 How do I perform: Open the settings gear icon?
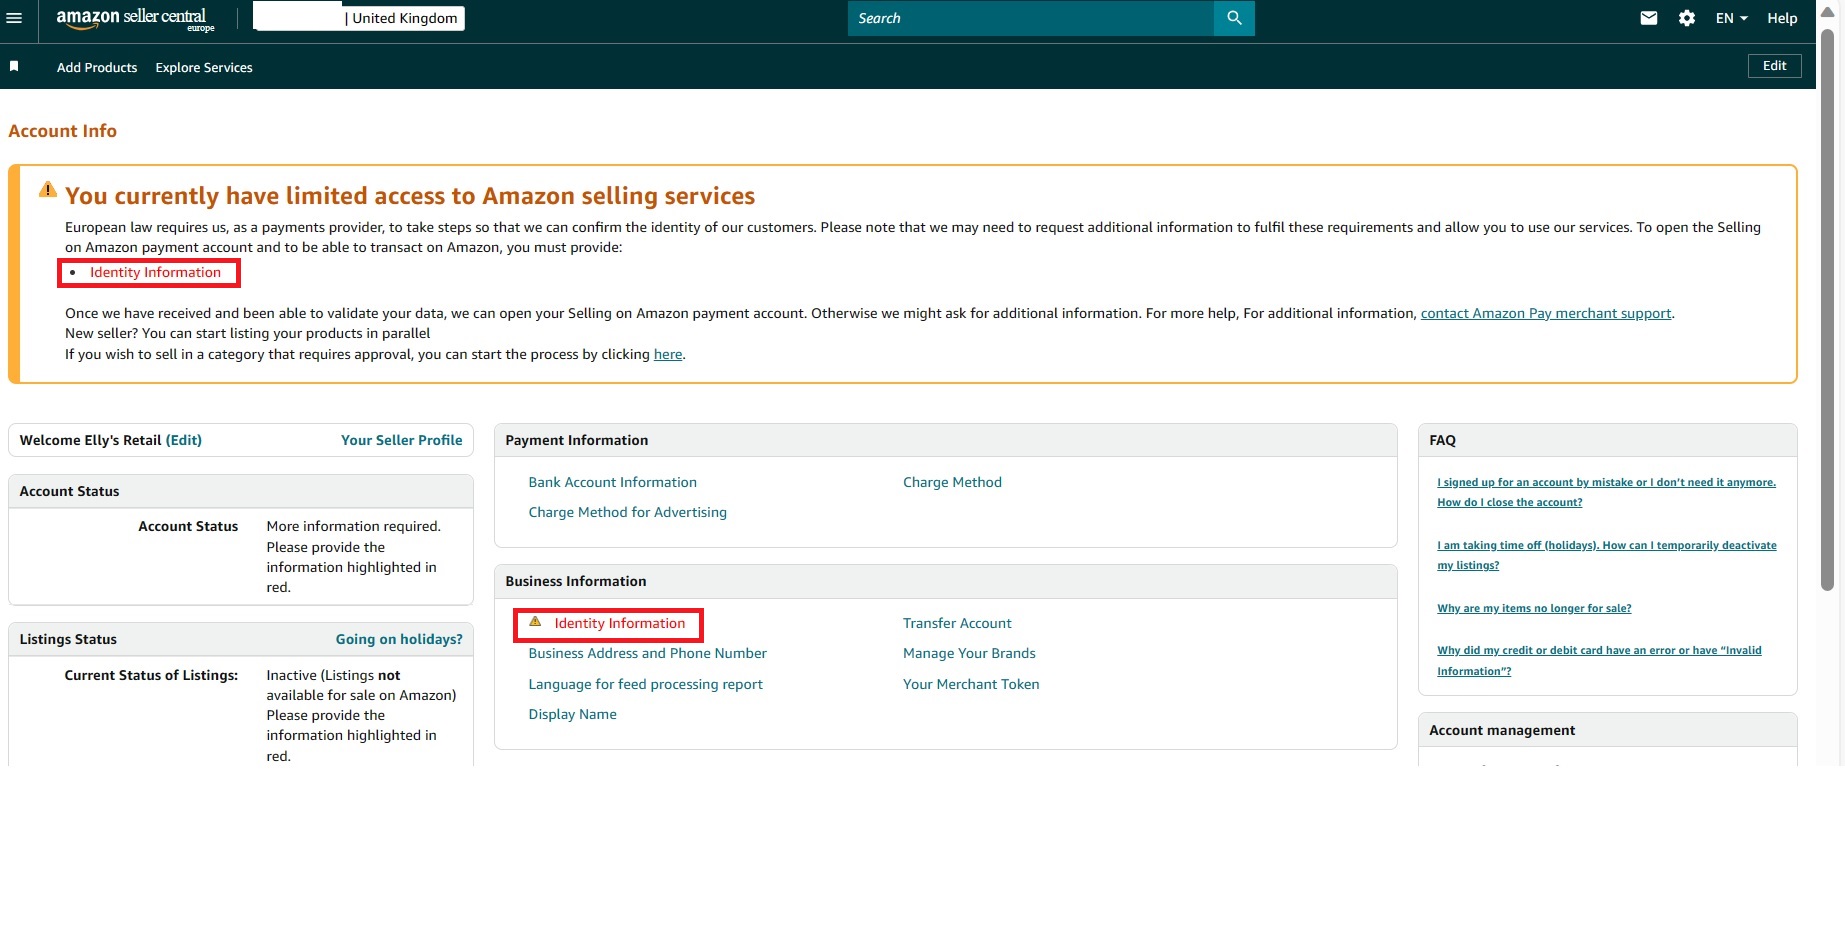tap(1687, 18)
